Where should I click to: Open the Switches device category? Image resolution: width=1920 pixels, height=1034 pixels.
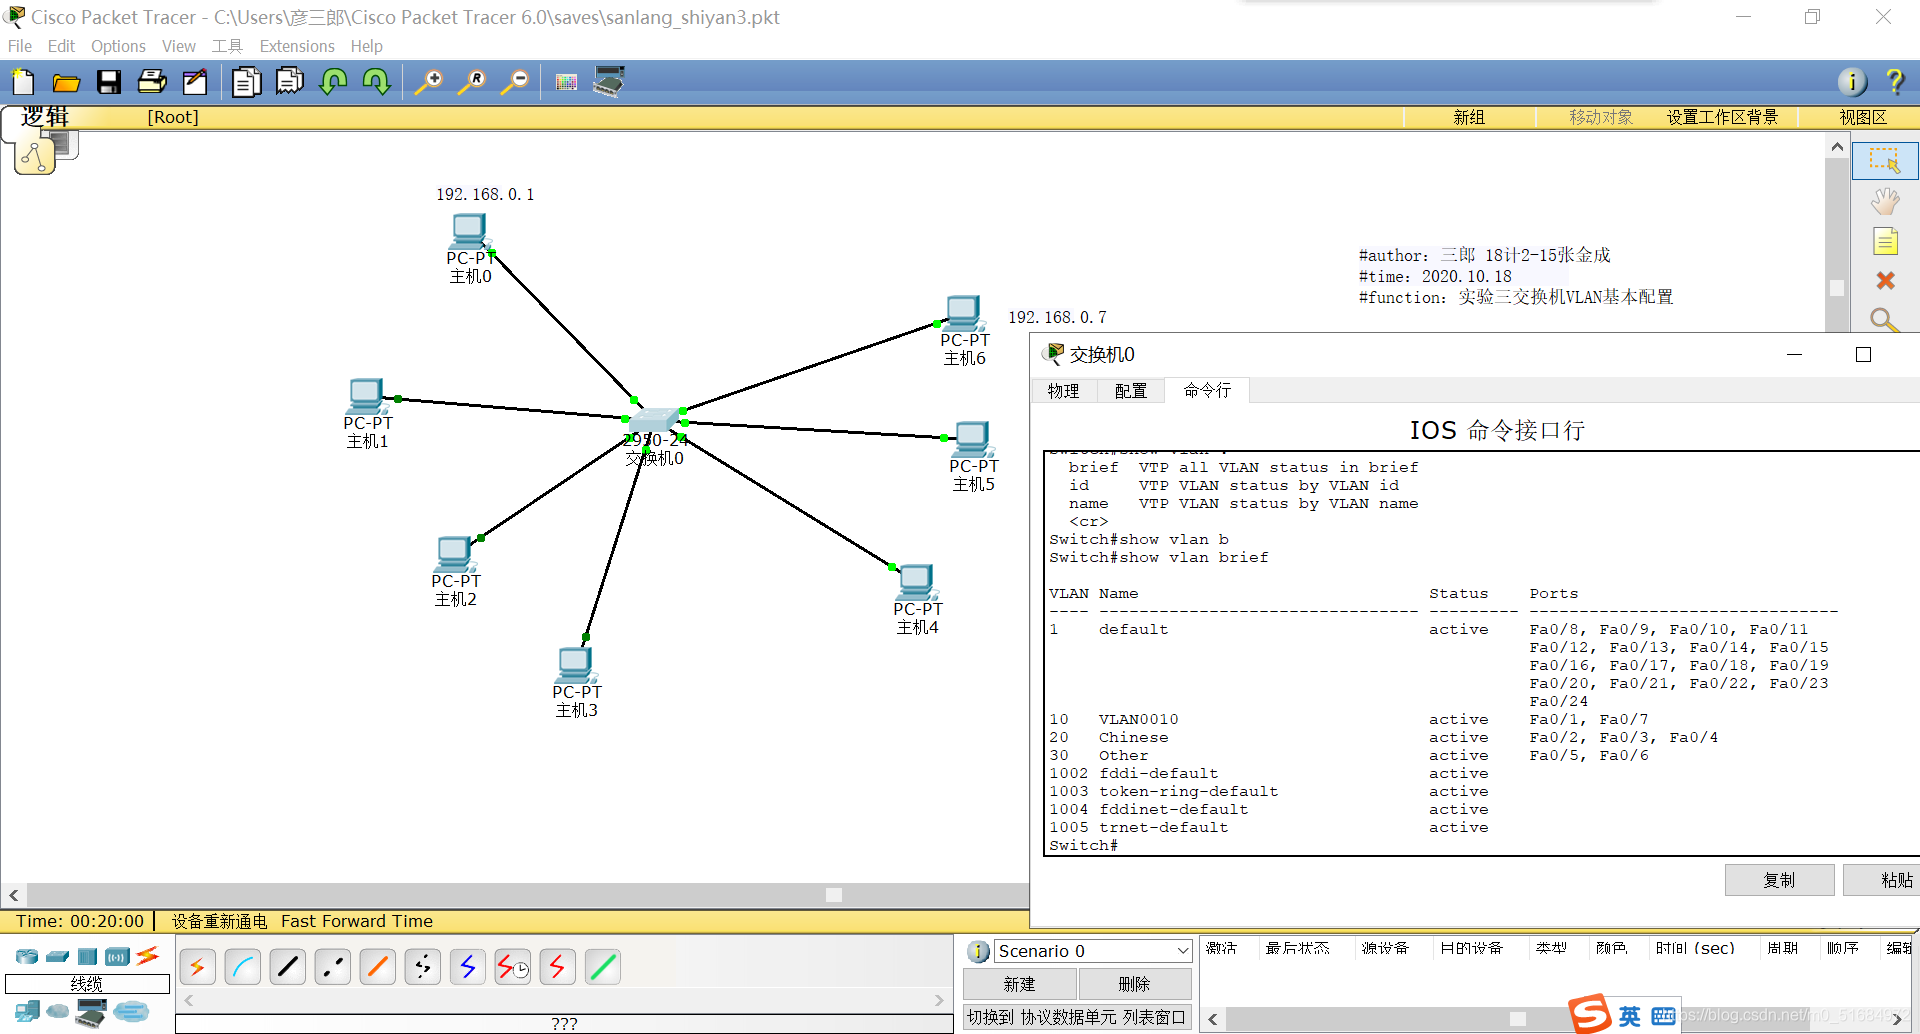click(58, 956)
